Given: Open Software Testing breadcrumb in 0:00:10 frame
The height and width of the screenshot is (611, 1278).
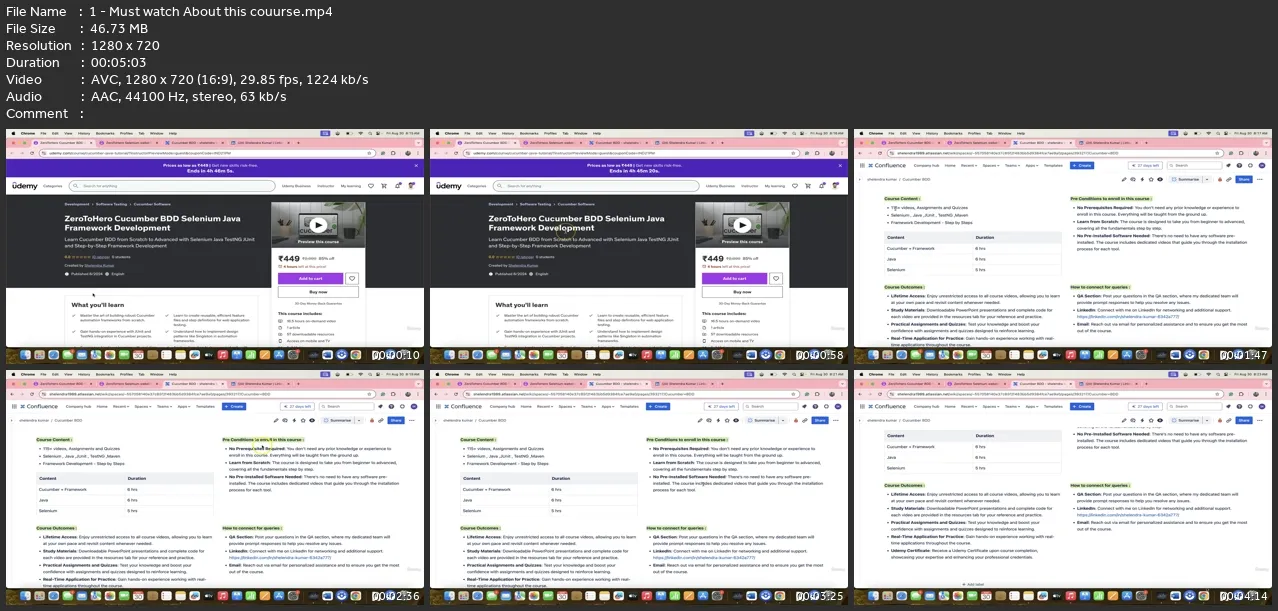Looking at the screenshot, I should coord(111,204).
